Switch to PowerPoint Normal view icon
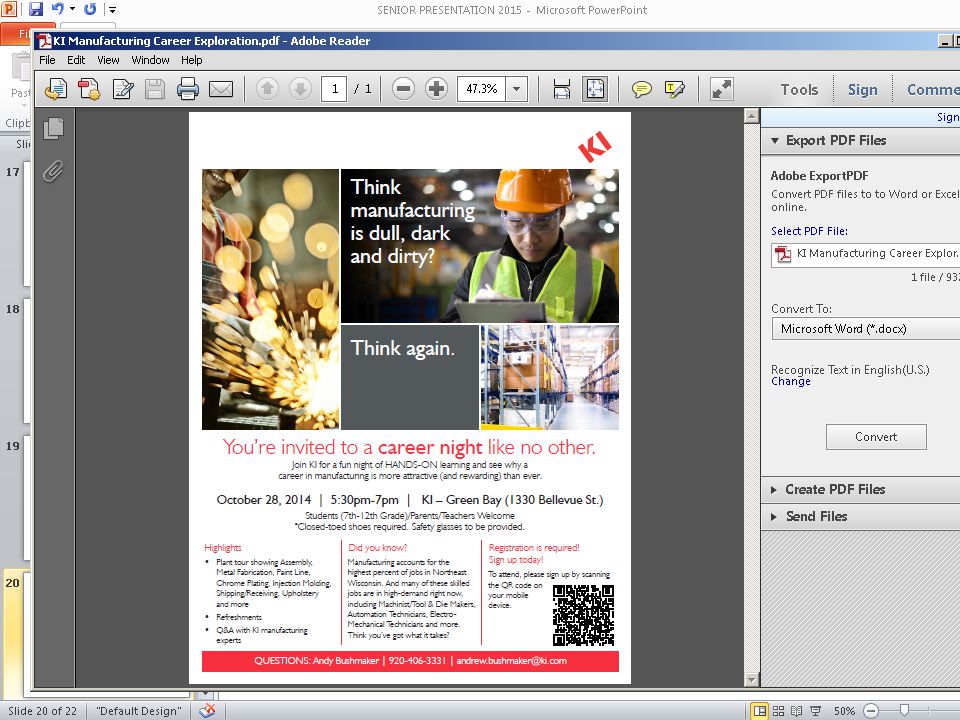The height and width of the screenshot is (720, 960). tap(760, 711)
